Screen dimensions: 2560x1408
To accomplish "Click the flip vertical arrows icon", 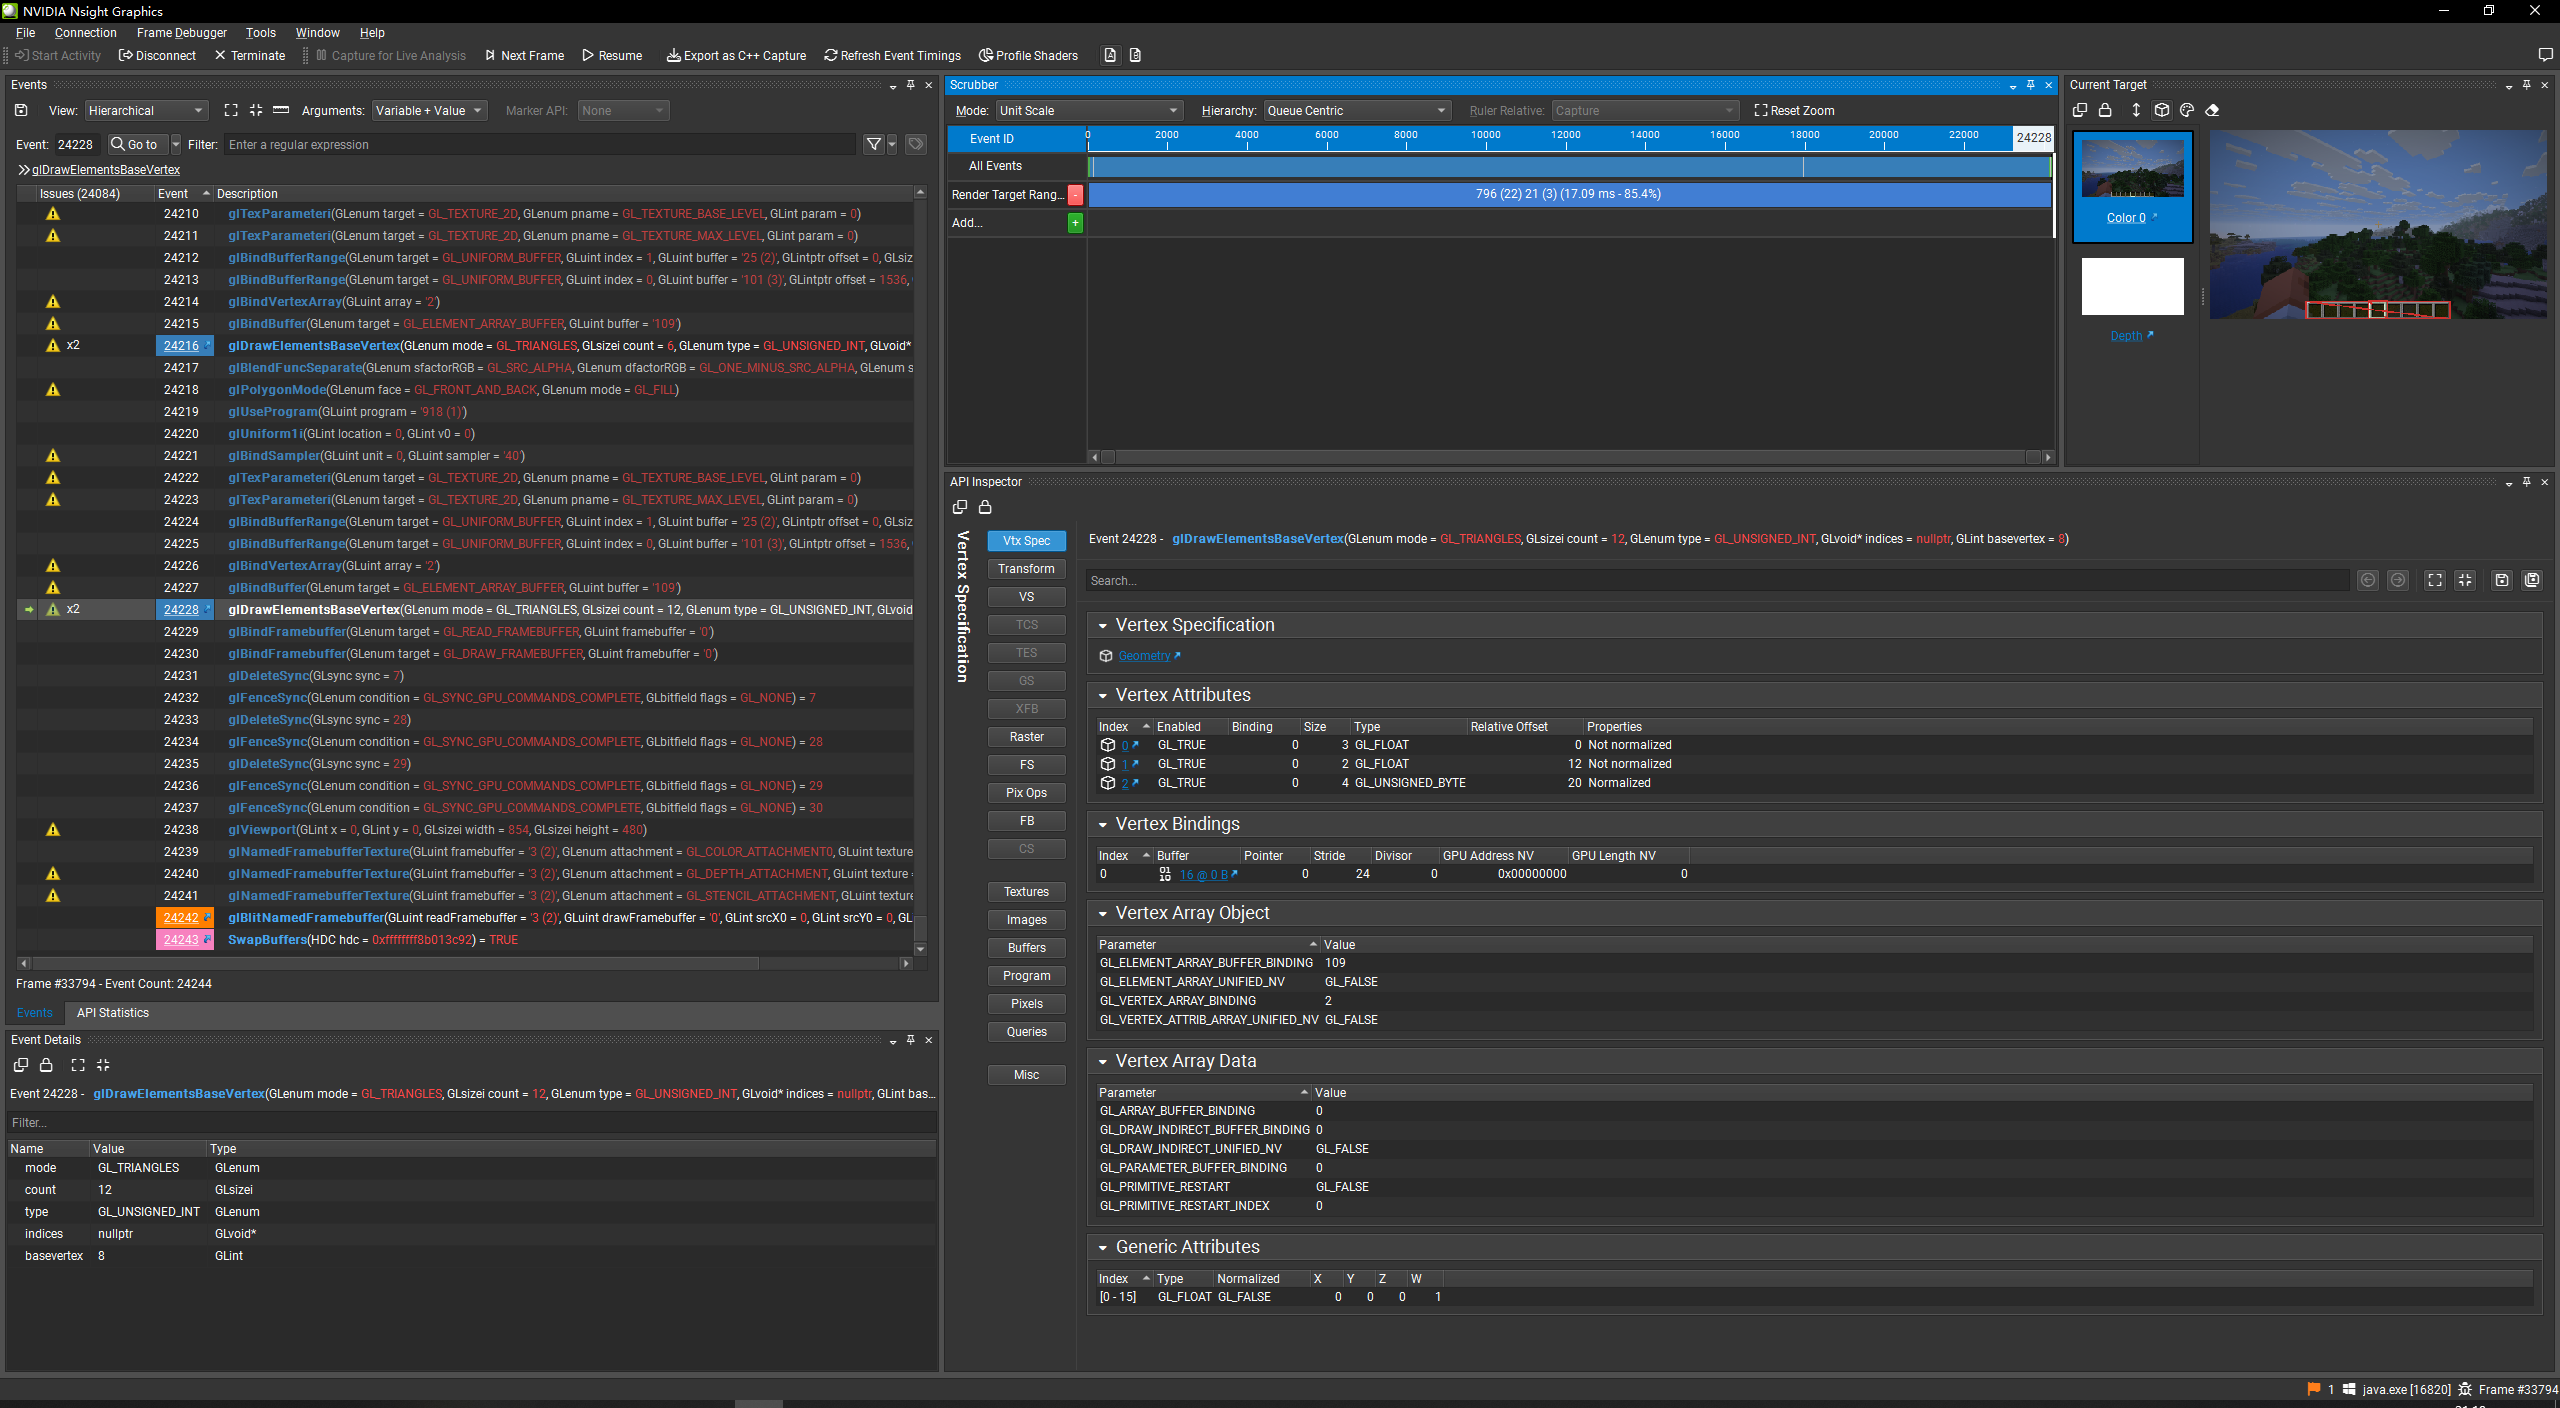I will click(2136, 111).
